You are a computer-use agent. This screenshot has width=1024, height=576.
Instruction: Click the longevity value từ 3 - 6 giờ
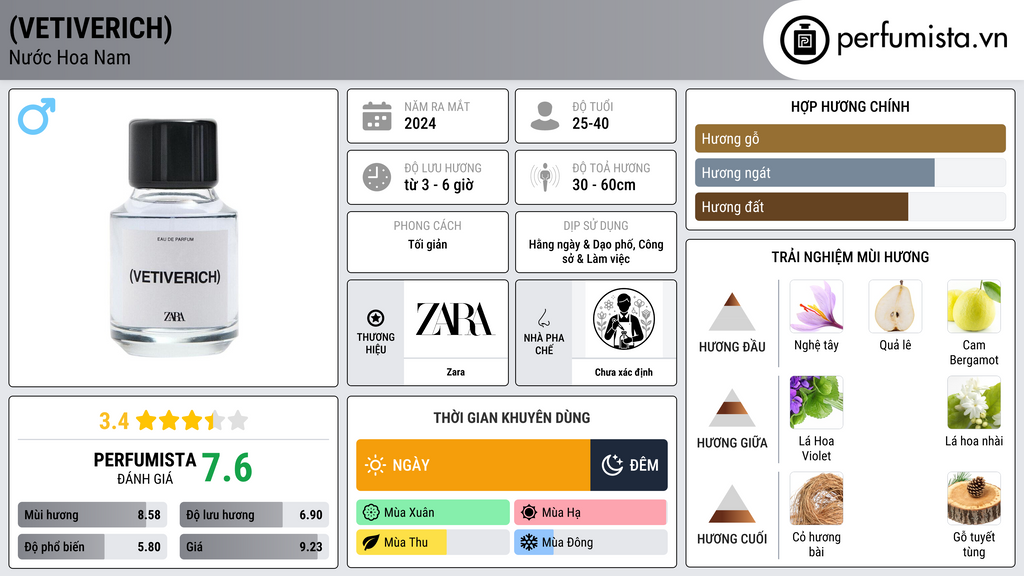439,185
